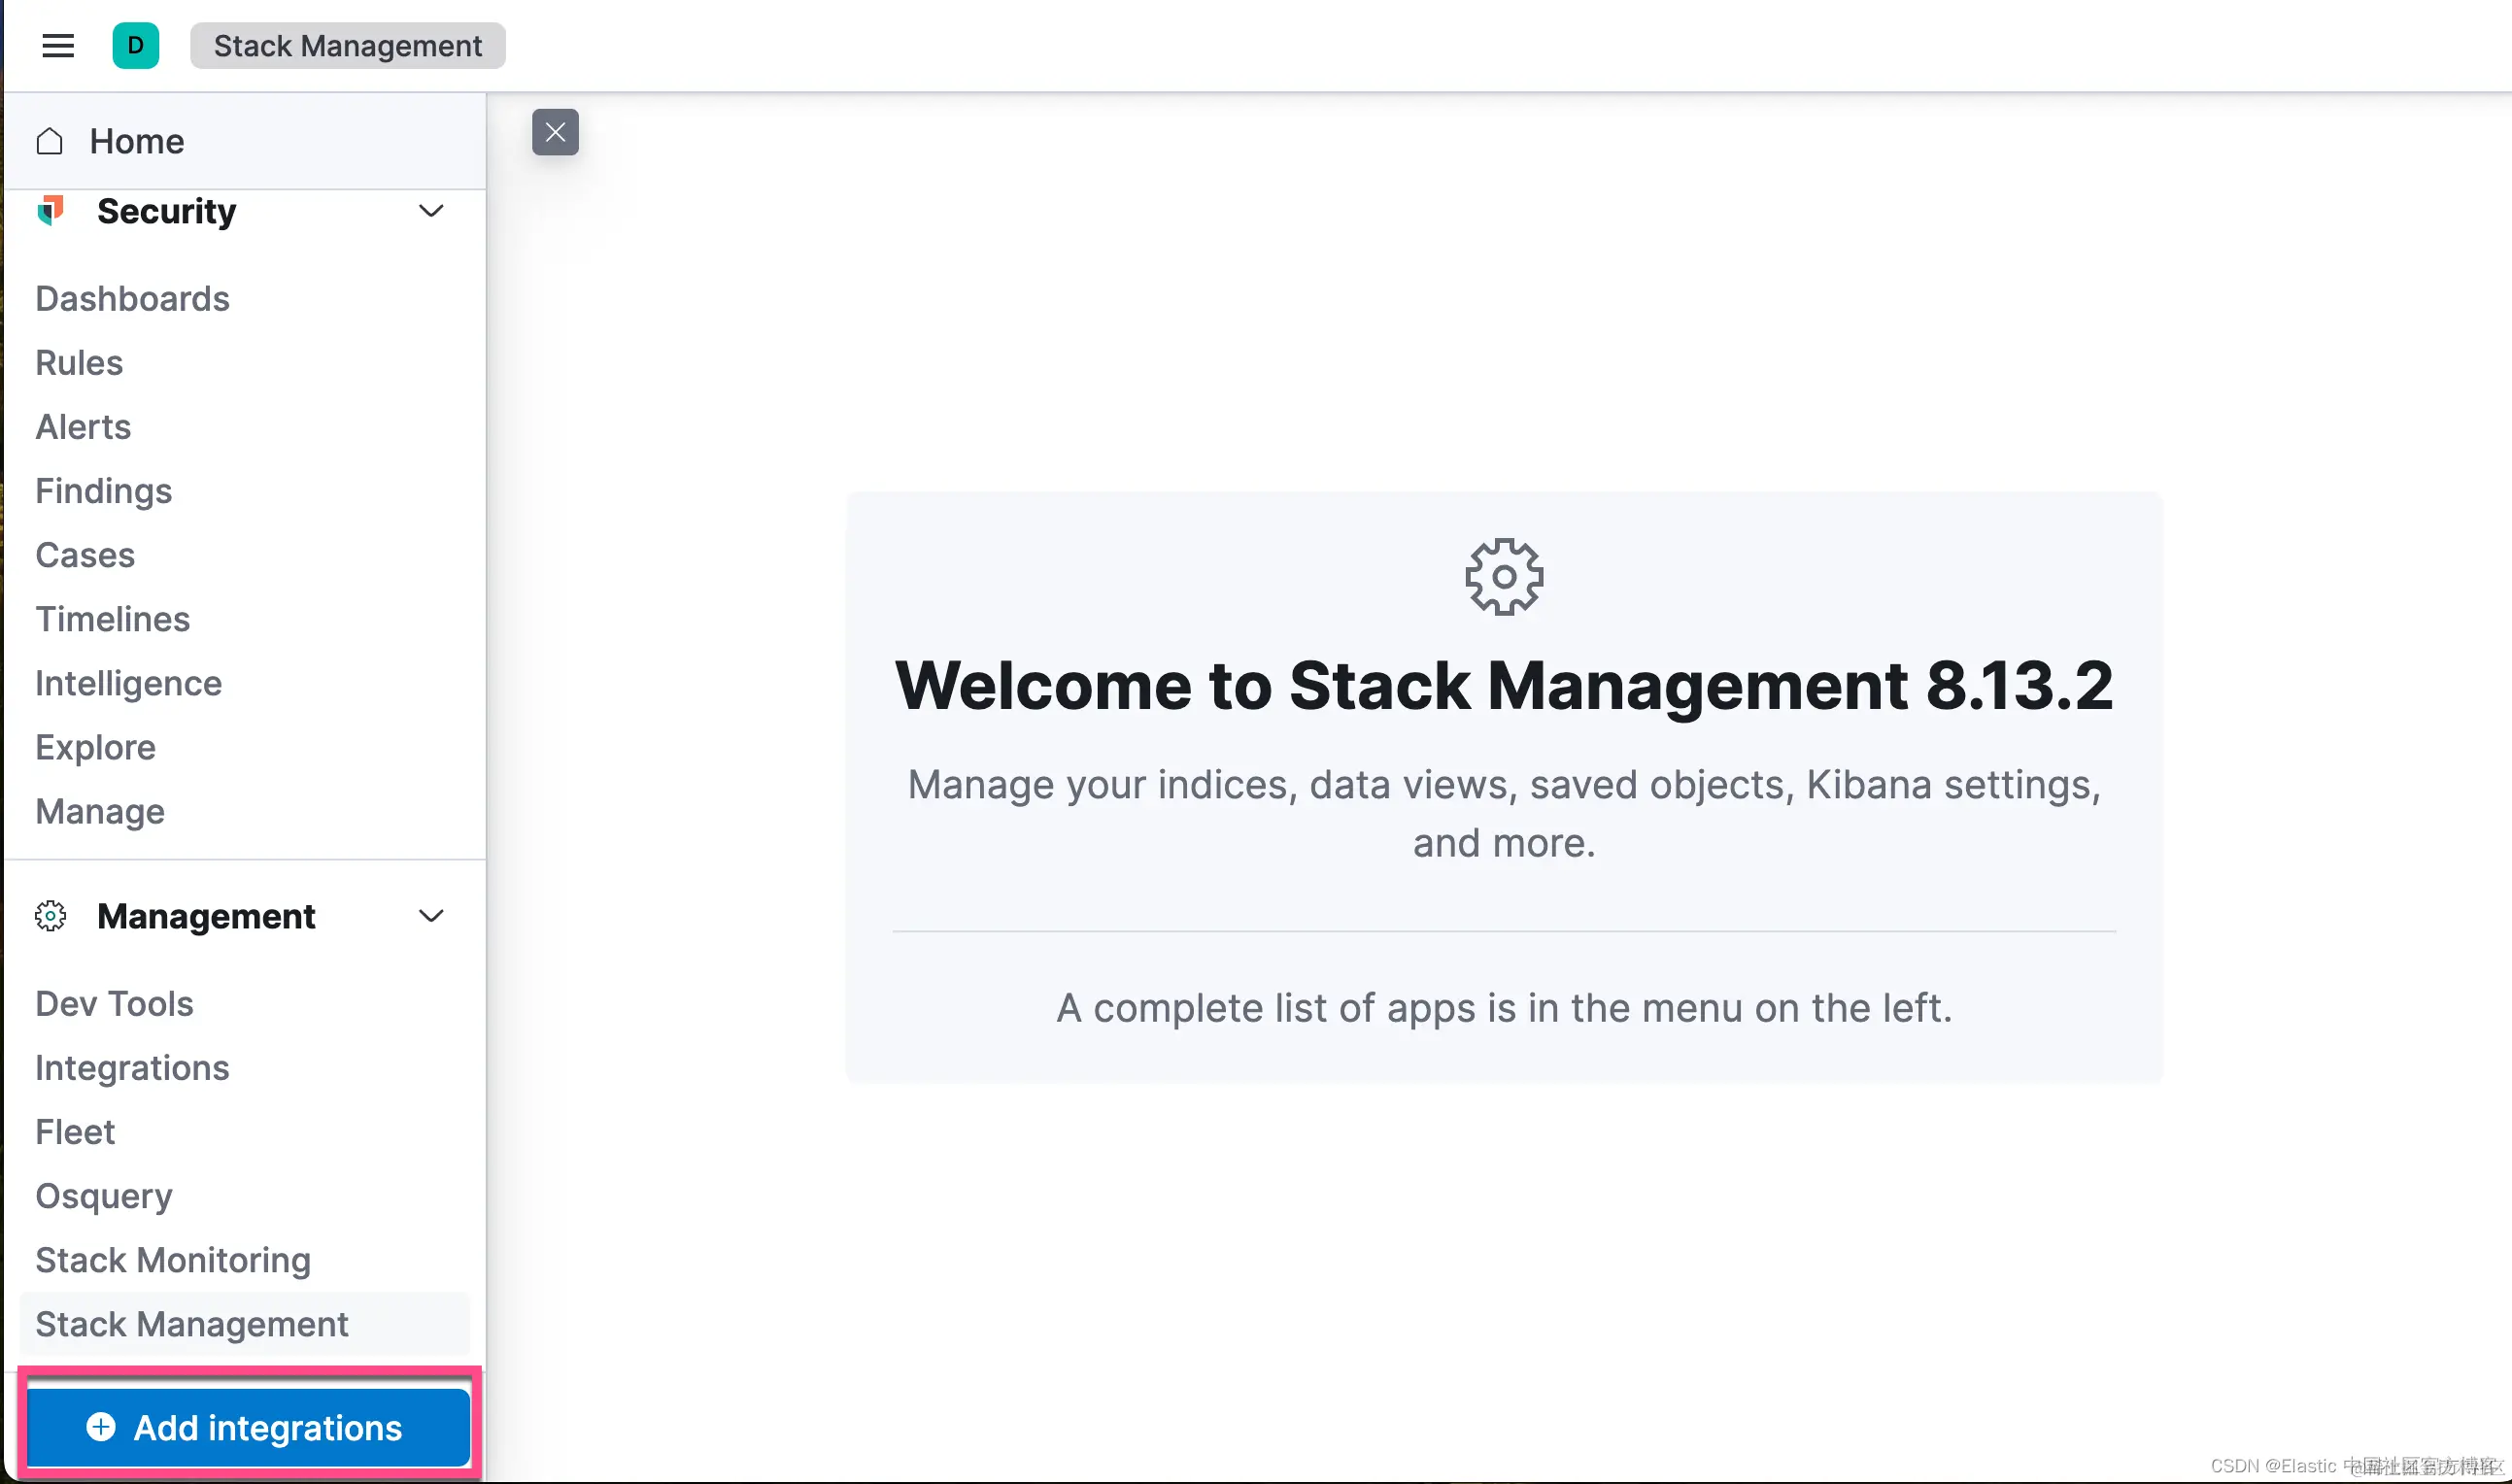Open Rules under Security

click(x=79, y=363)
